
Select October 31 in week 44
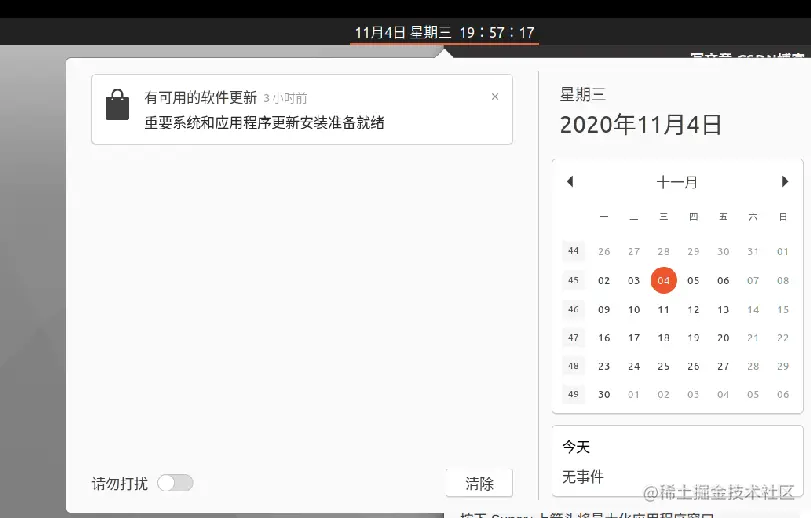tap(753, 251)
